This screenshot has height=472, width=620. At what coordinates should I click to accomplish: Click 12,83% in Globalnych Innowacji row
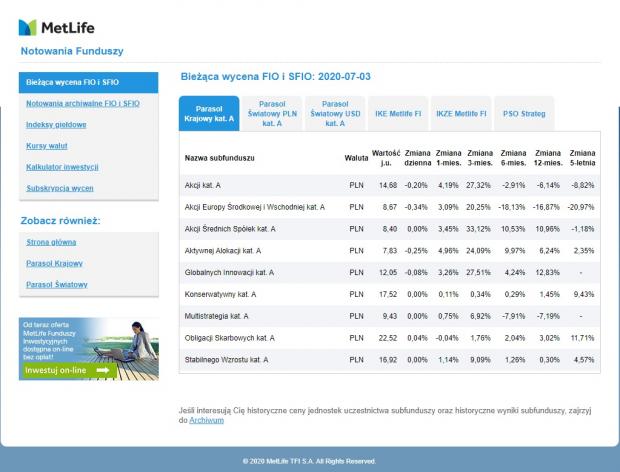pyautogui.click(x=548, y=272)
